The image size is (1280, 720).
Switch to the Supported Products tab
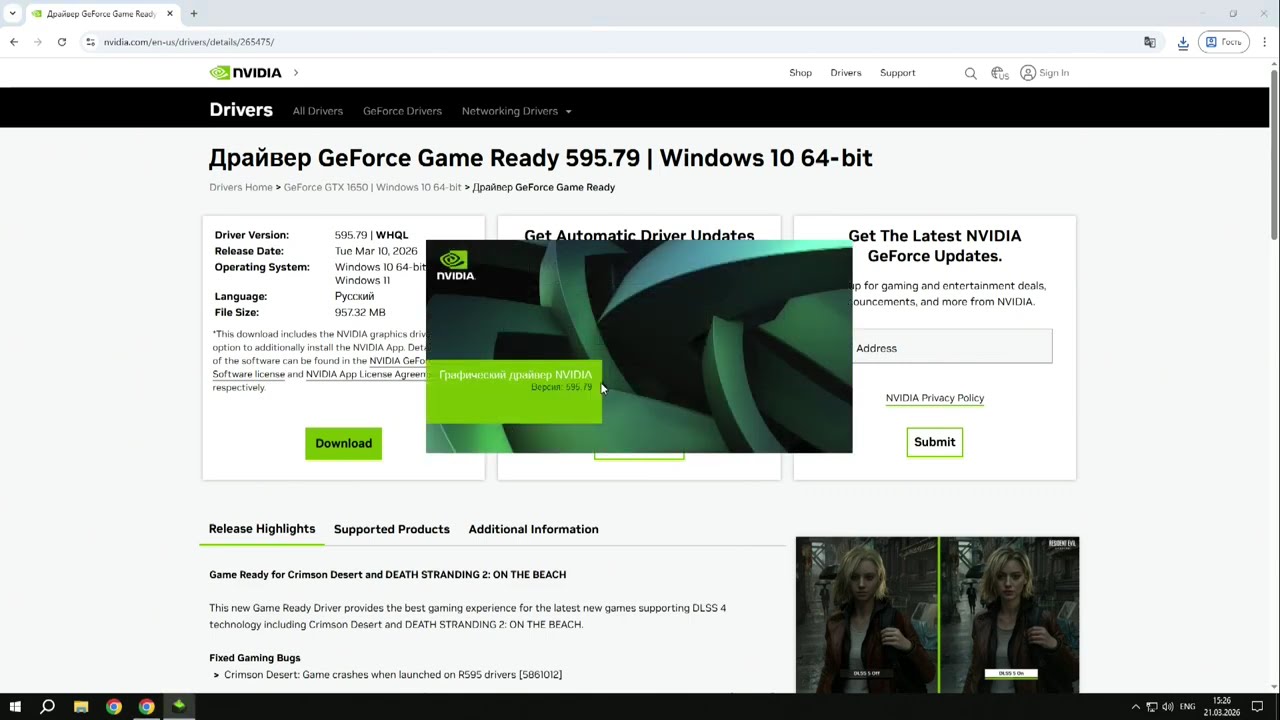tap(391, 529)
